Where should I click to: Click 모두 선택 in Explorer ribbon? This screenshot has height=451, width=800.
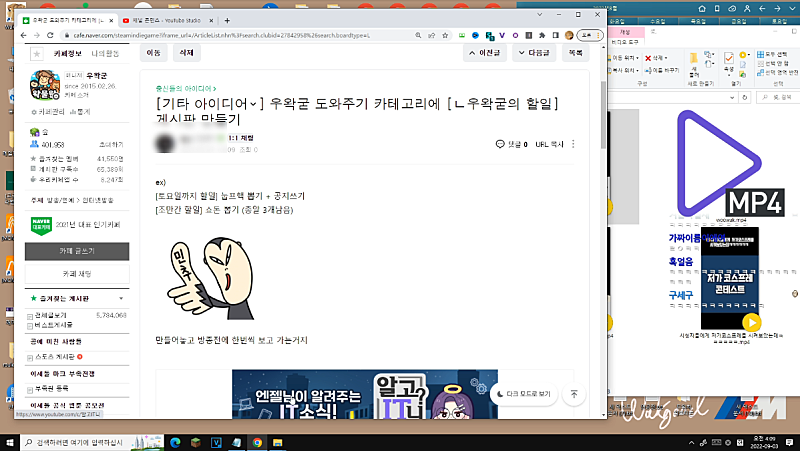(x=772, y=55)
